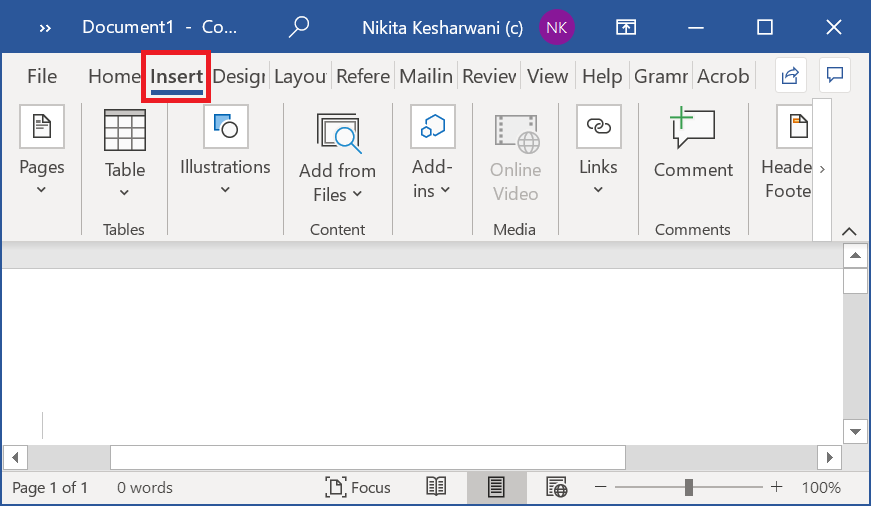This screenshot has height=506, width=871.
Task: Click the horizontal scrollbar right arrow
Action: tap(829, 458)
